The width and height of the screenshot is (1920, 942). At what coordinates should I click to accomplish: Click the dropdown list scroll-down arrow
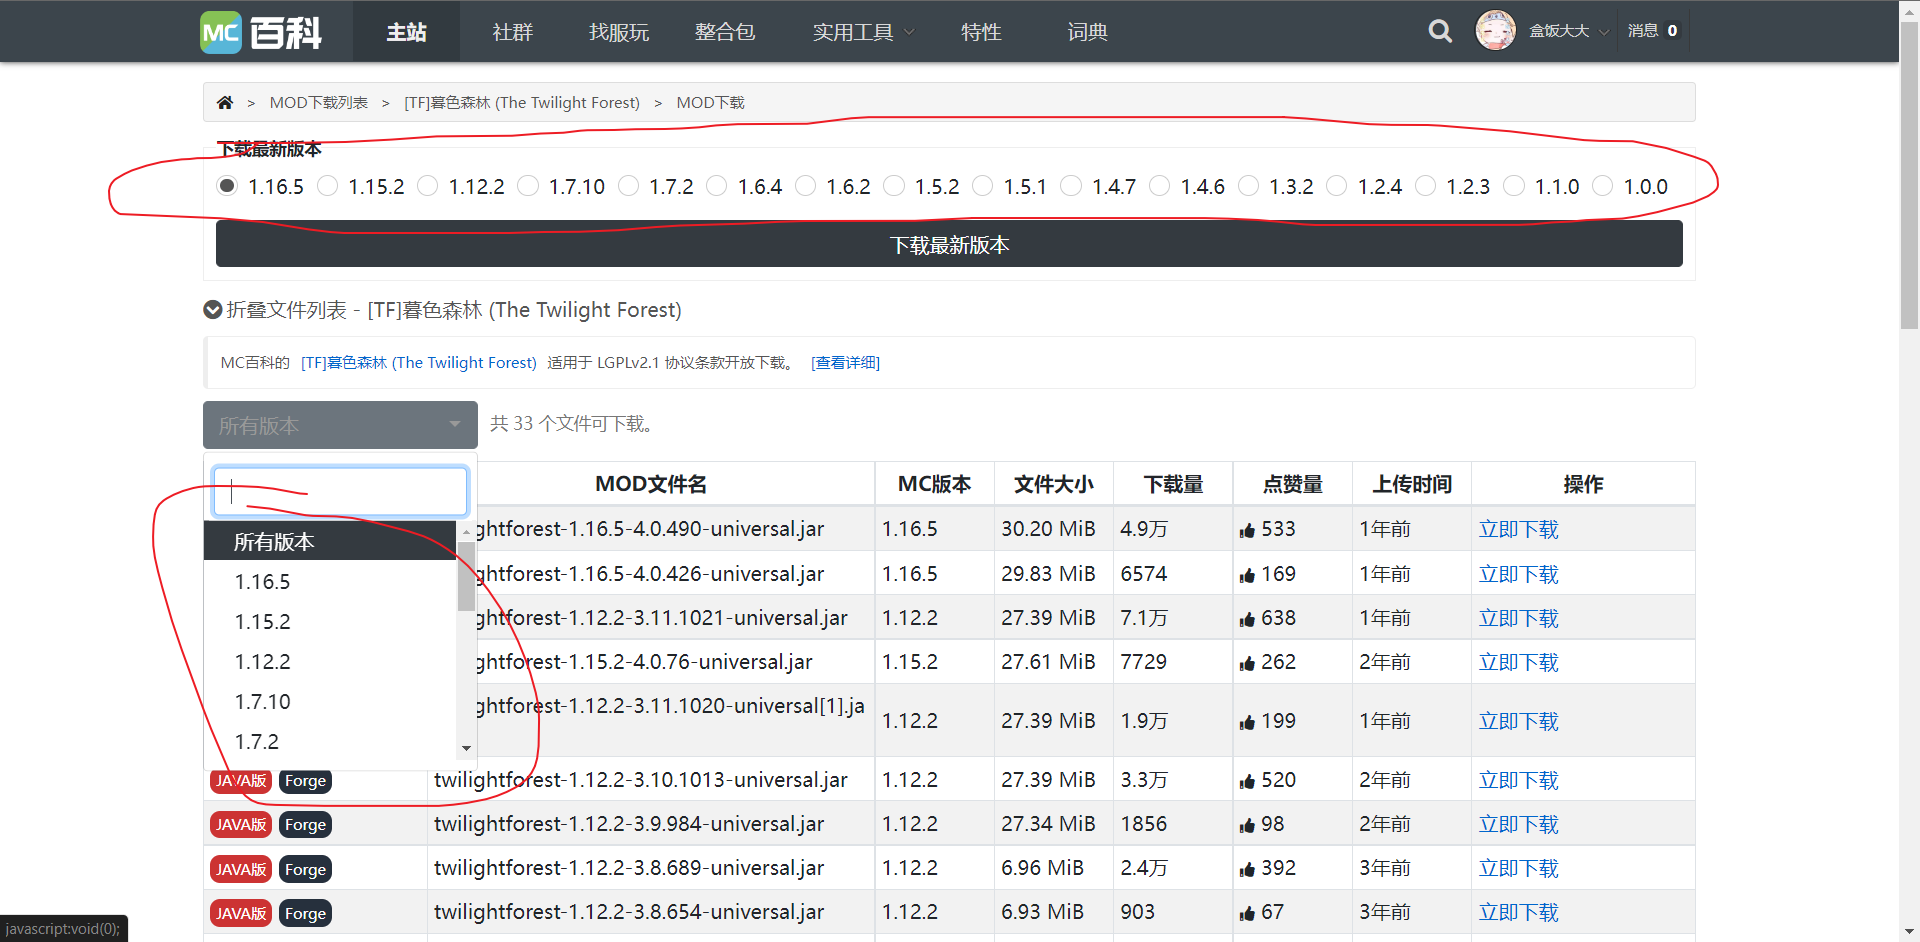[466, 748]
